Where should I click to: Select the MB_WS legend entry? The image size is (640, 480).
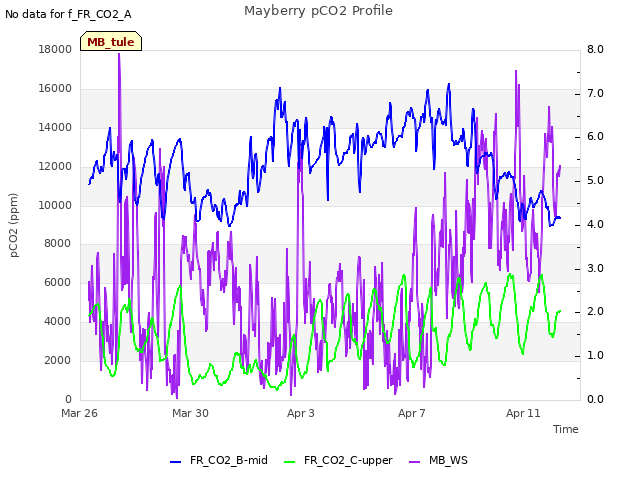click(x=438, y=460)
